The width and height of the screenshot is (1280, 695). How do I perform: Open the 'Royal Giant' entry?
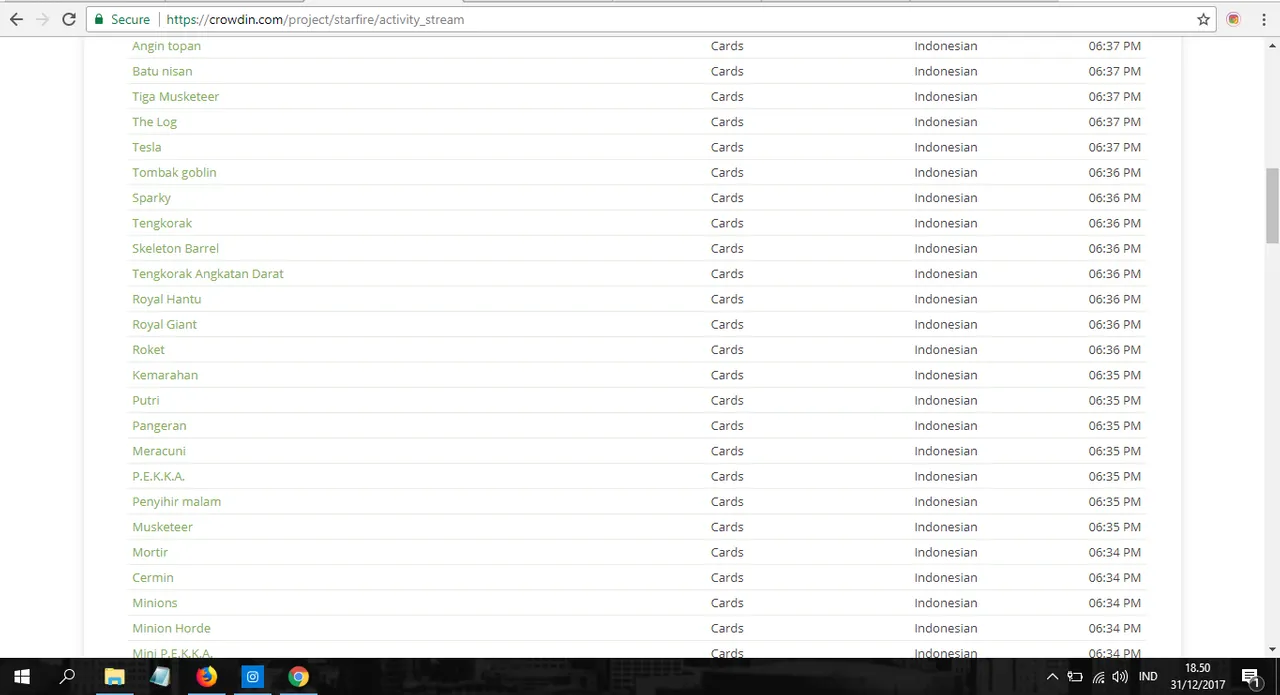click(x=164, y=324)
